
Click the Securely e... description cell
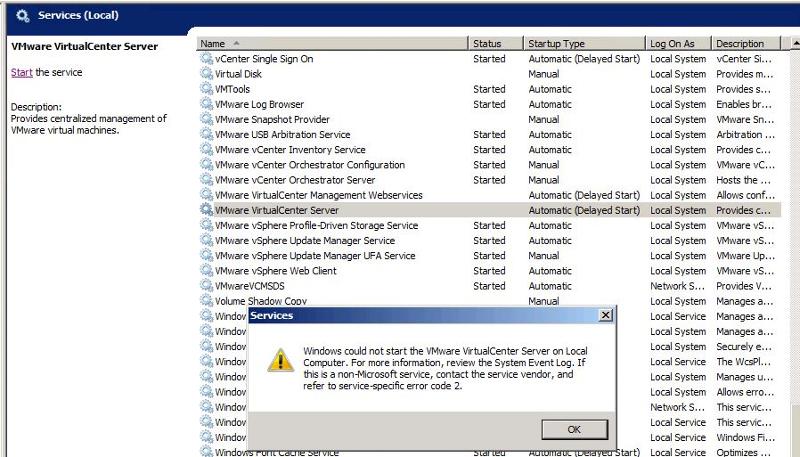(x=744, y=347)
